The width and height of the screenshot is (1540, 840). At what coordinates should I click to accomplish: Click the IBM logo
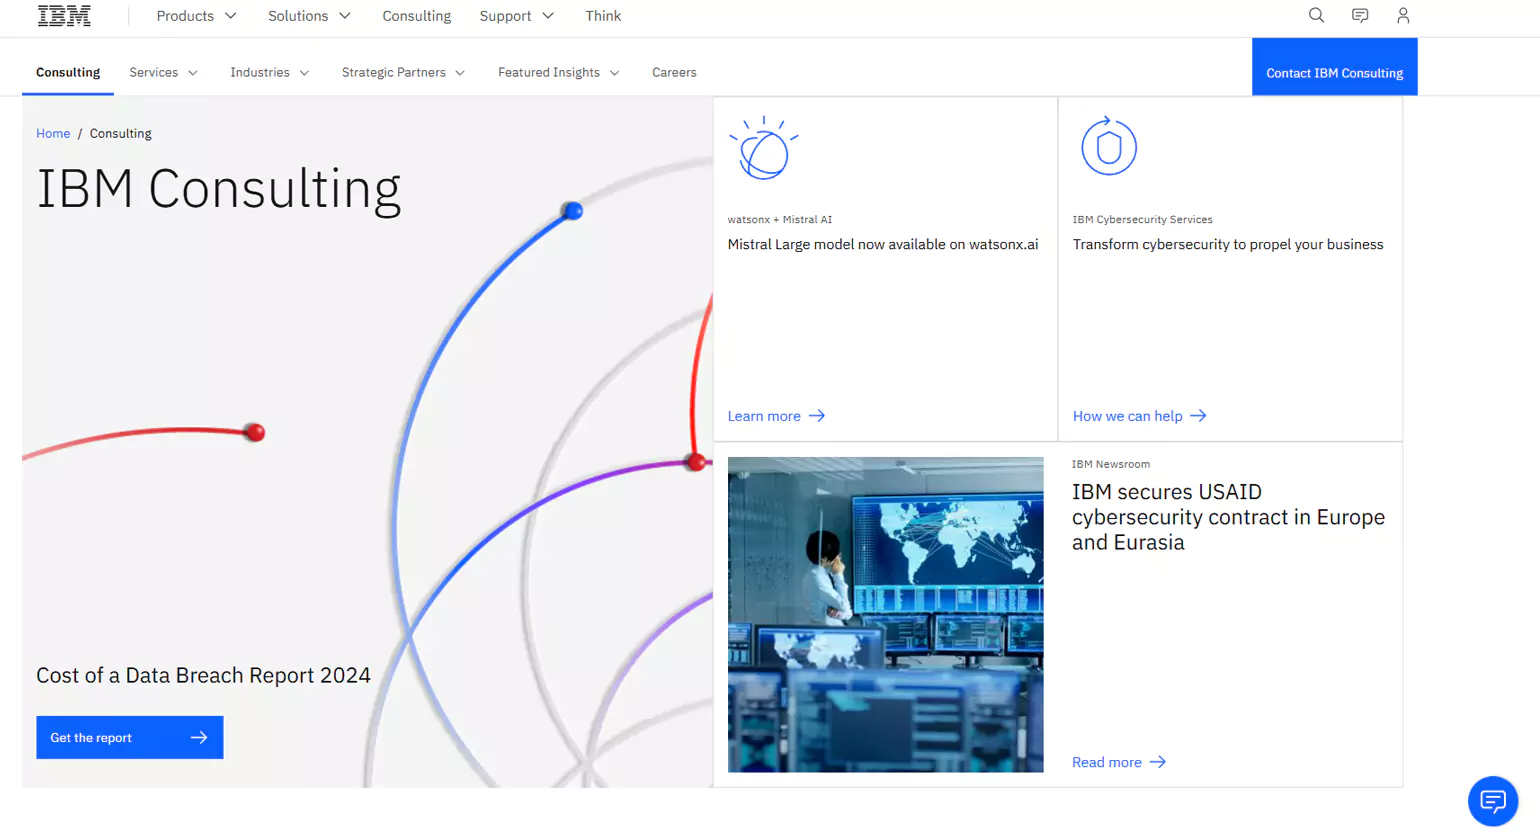(64, 16)
